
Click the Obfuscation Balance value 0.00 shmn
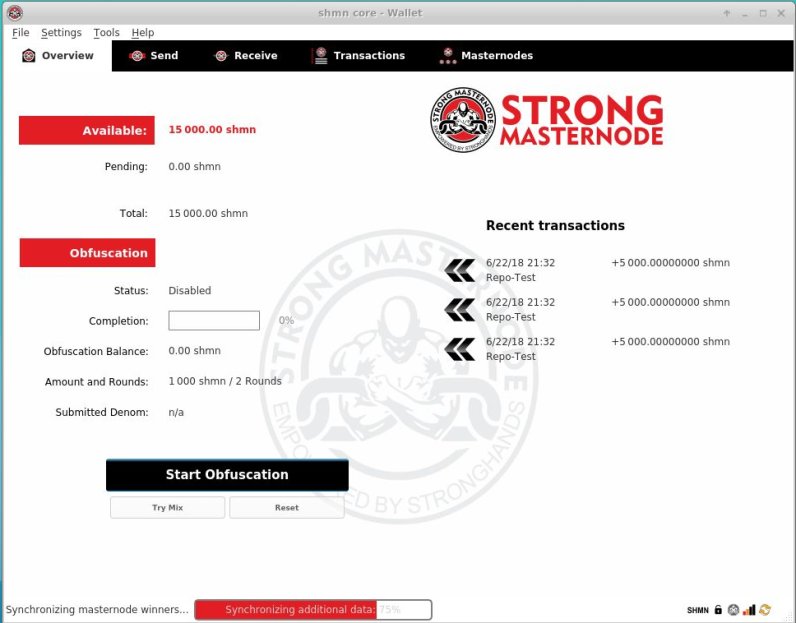194,351
